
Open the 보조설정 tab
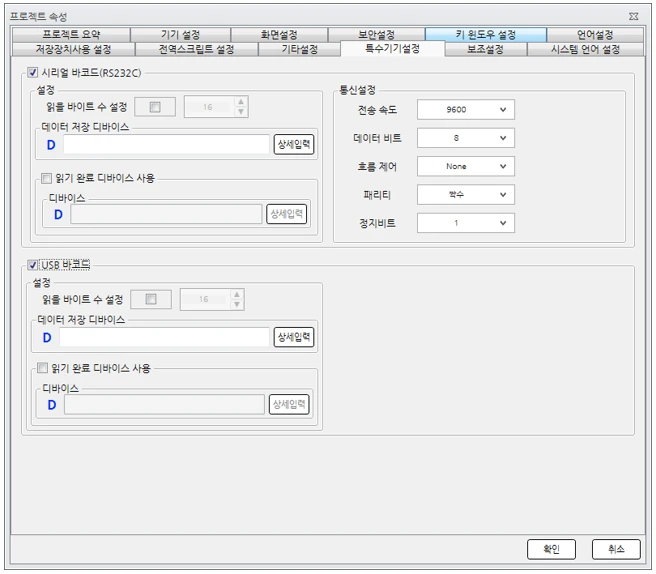[486, 49]
